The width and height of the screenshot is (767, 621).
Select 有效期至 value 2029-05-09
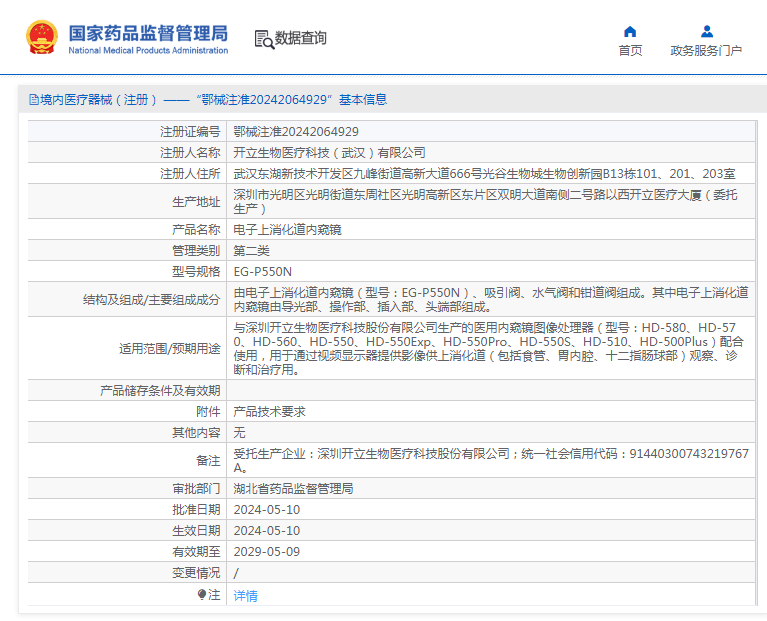pos(267,552)
